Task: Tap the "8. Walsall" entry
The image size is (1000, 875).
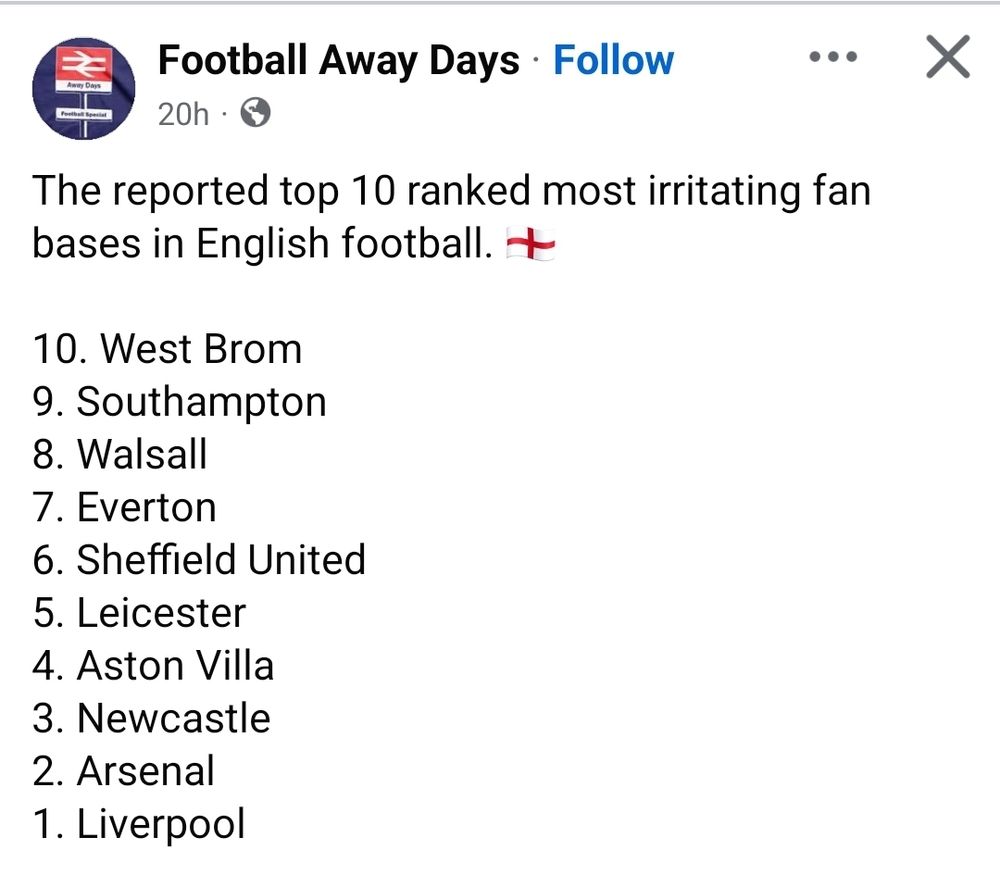Action: tap(120, 455)
